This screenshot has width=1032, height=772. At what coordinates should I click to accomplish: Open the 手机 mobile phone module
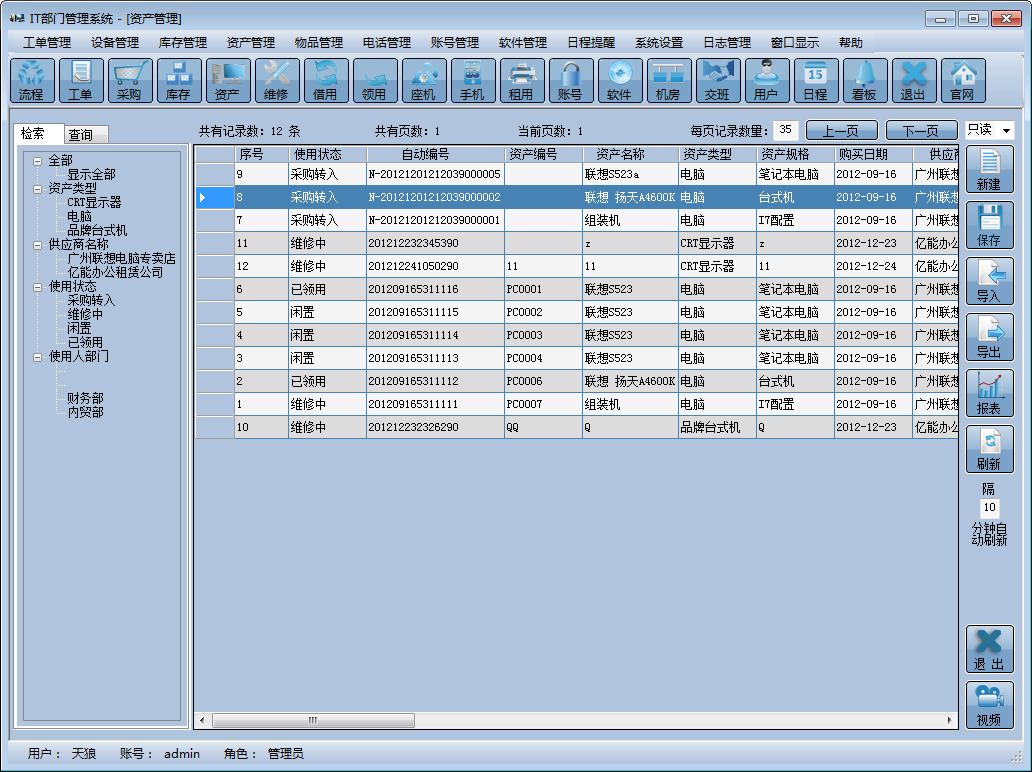(471, 80)
